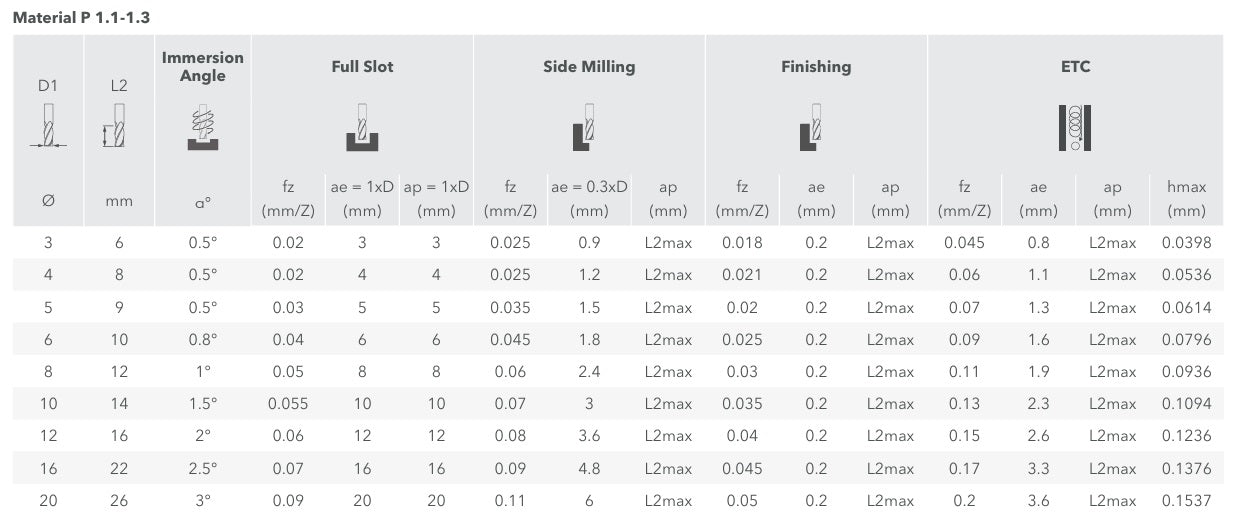The width and height of the screenshot is (1233, 523).
Task: Click the 0.055 fz full slot cell
Action: click(x=288, y=404)
